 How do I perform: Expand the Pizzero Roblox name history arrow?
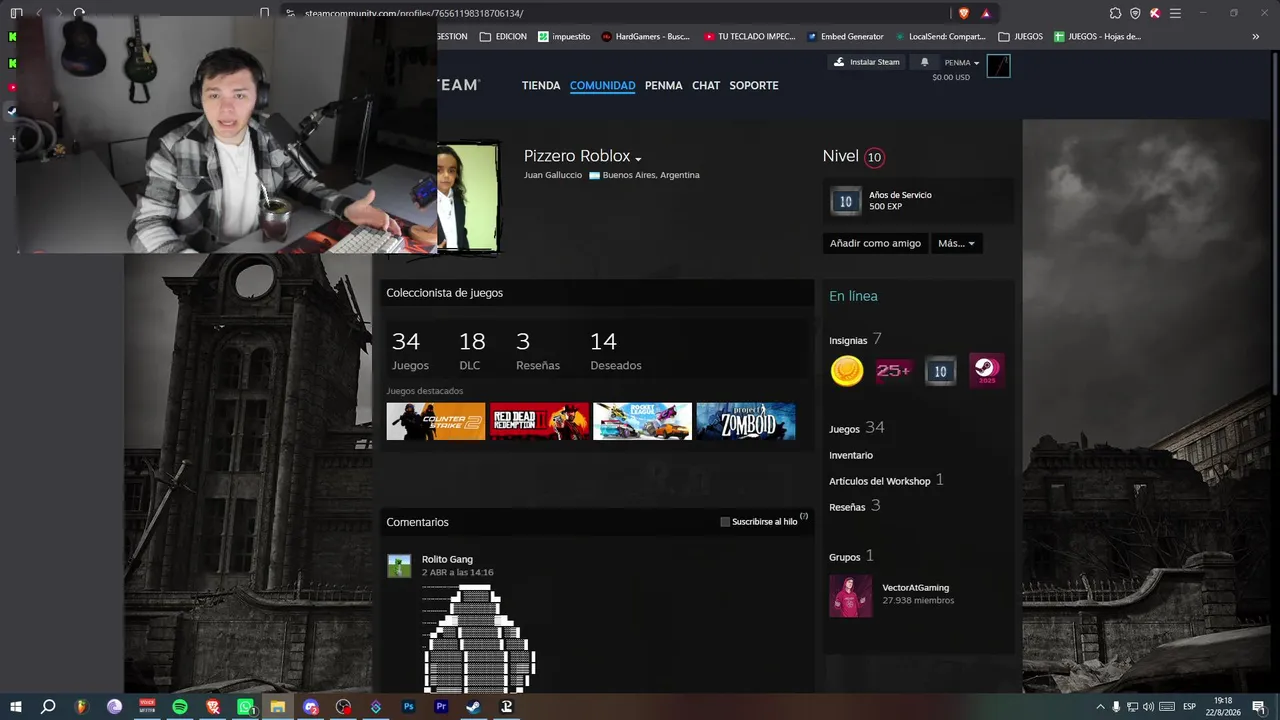[x=638, y=159]
